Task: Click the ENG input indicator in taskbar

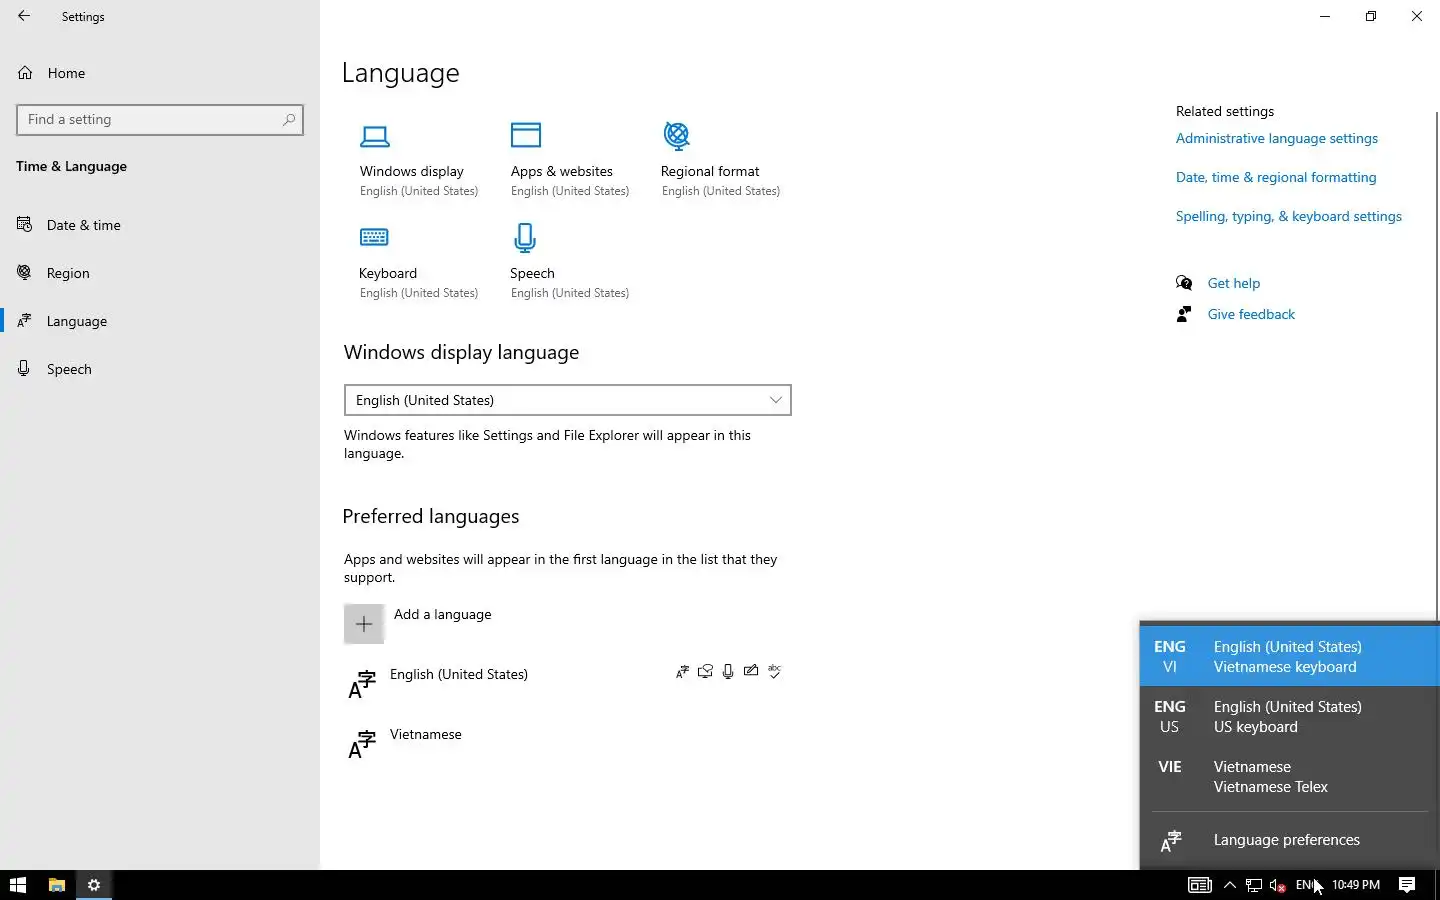Action: [x=1306, y=885]
